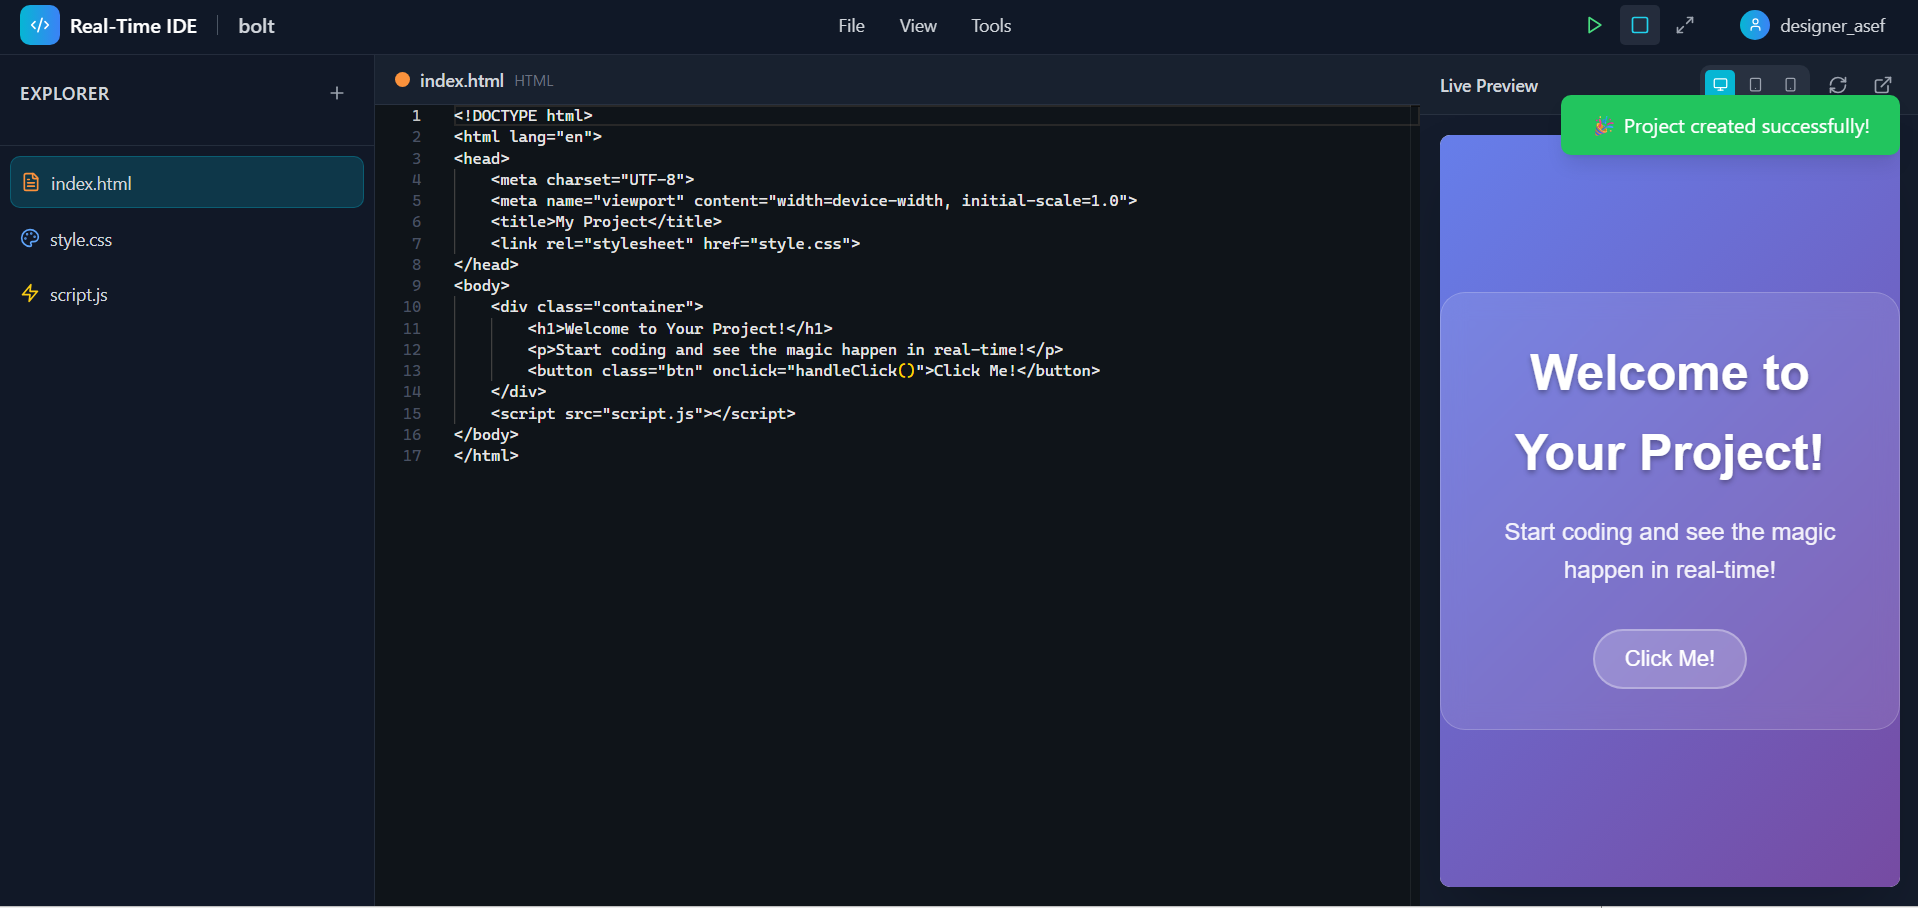1918x908 pixels.
Task: Click the link rel="stylesheet" code line
Action: (x=675, y=244)
